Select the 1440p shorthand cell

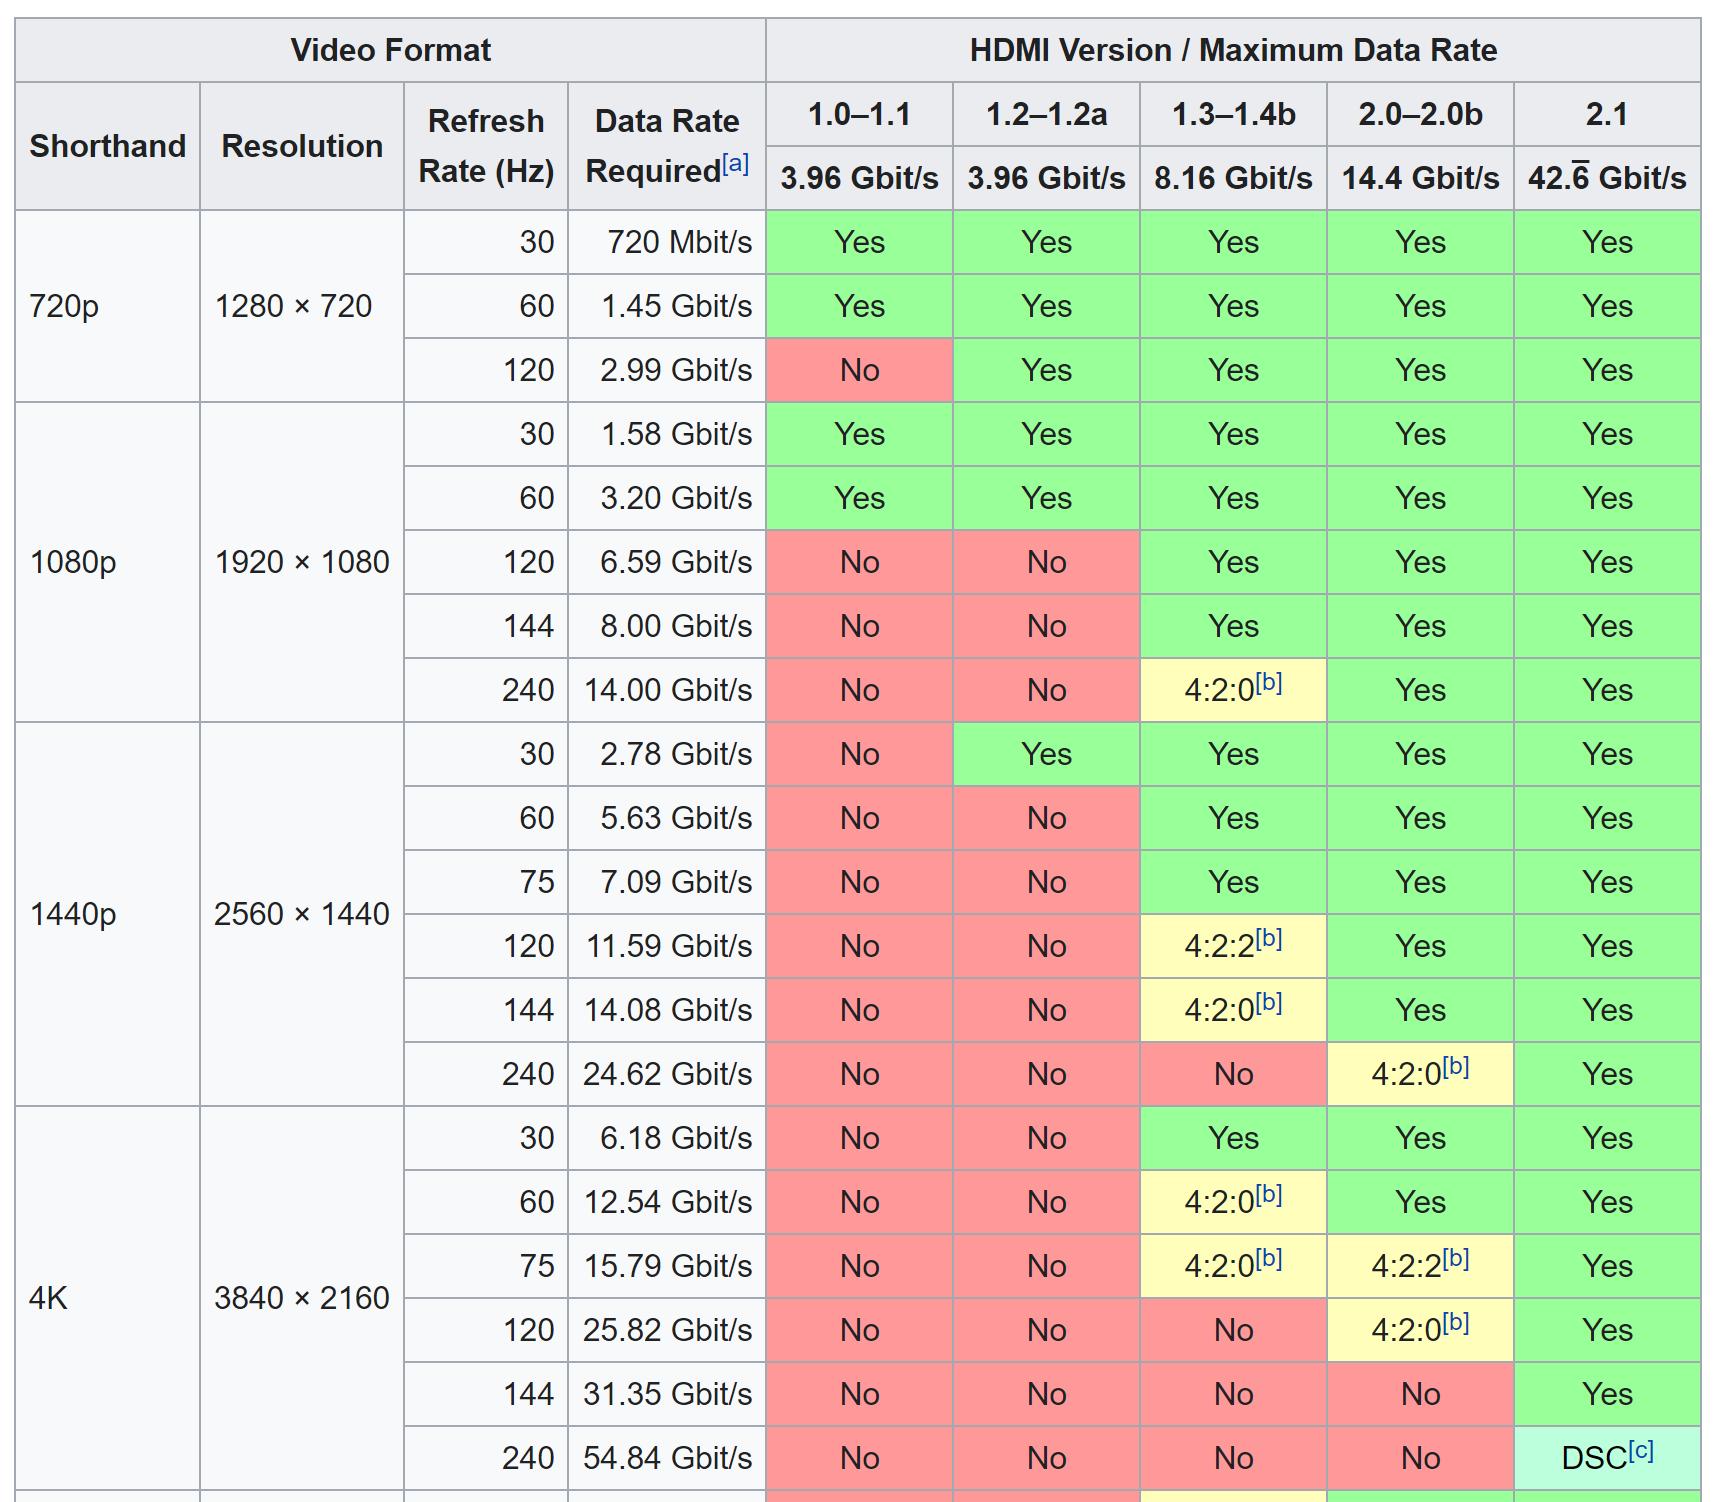pyautogui.click(x=73, y=914)
